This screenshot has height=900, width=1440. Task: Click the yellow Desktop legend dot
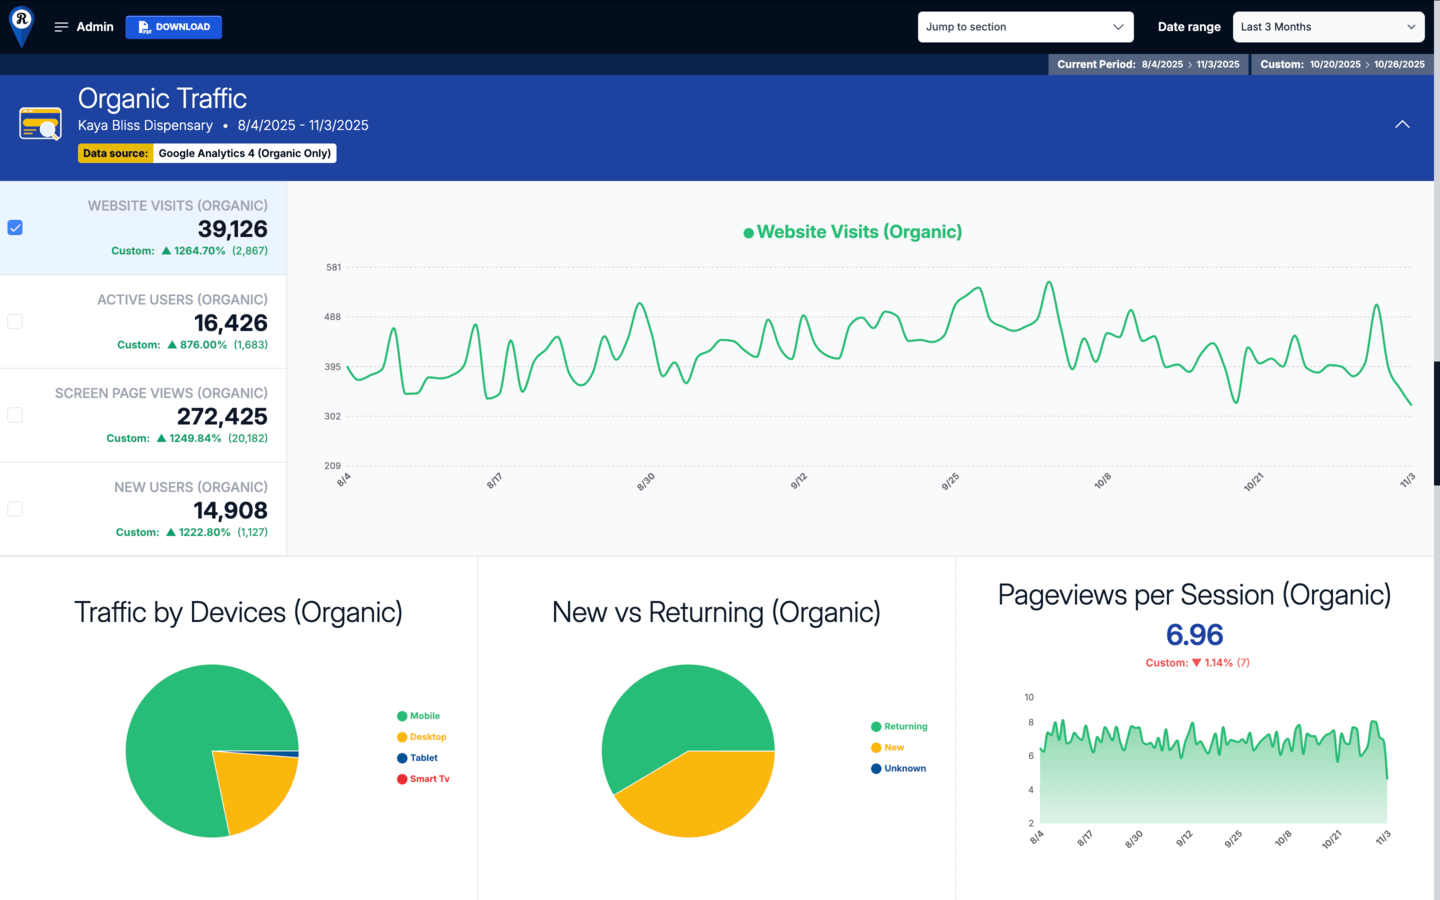point(402,737)
